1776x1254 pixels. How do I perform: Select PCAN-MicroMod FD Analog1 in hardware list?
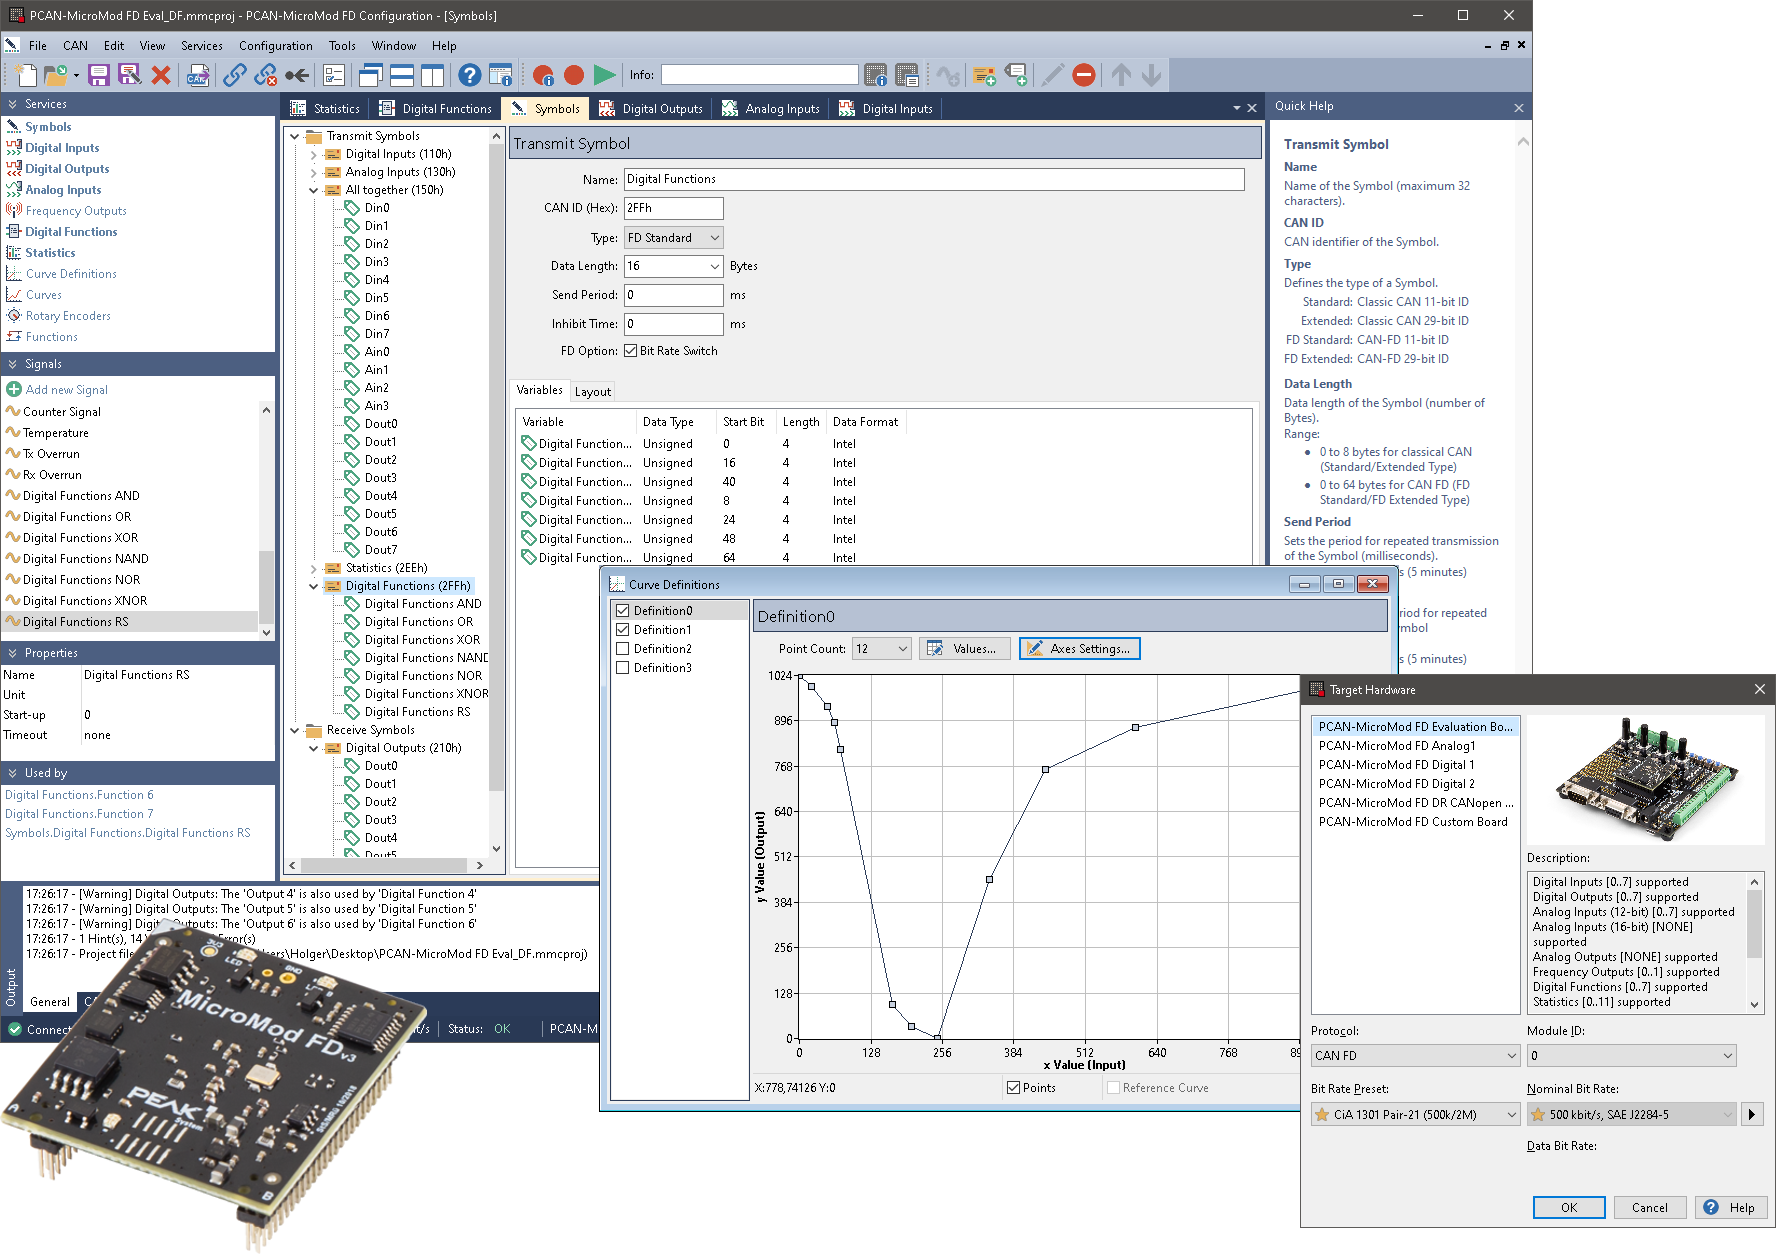(1397, 745)
